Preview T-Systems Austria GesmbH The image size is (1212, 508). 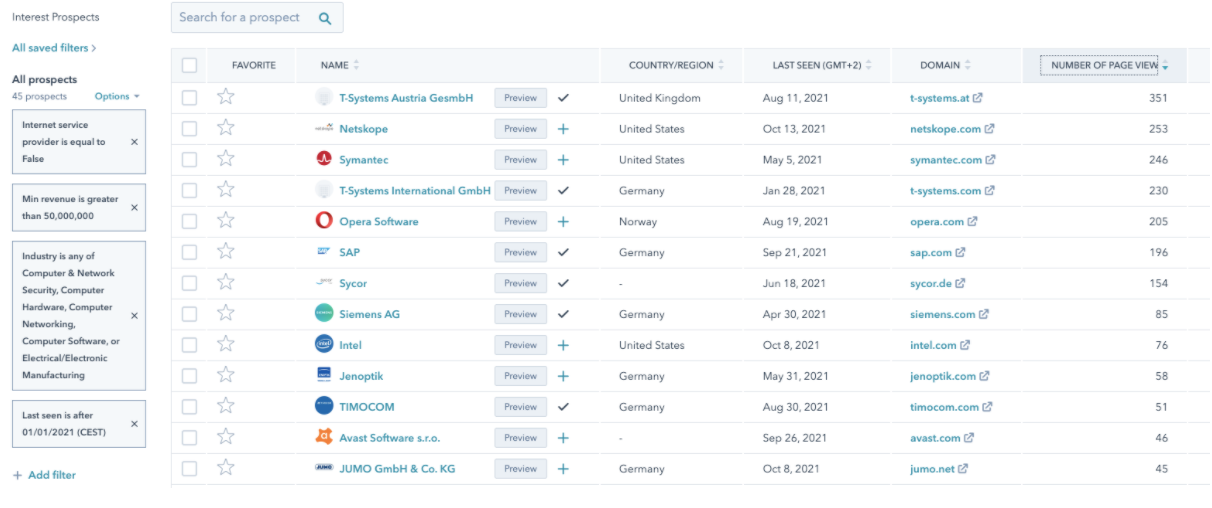(520, 98)
